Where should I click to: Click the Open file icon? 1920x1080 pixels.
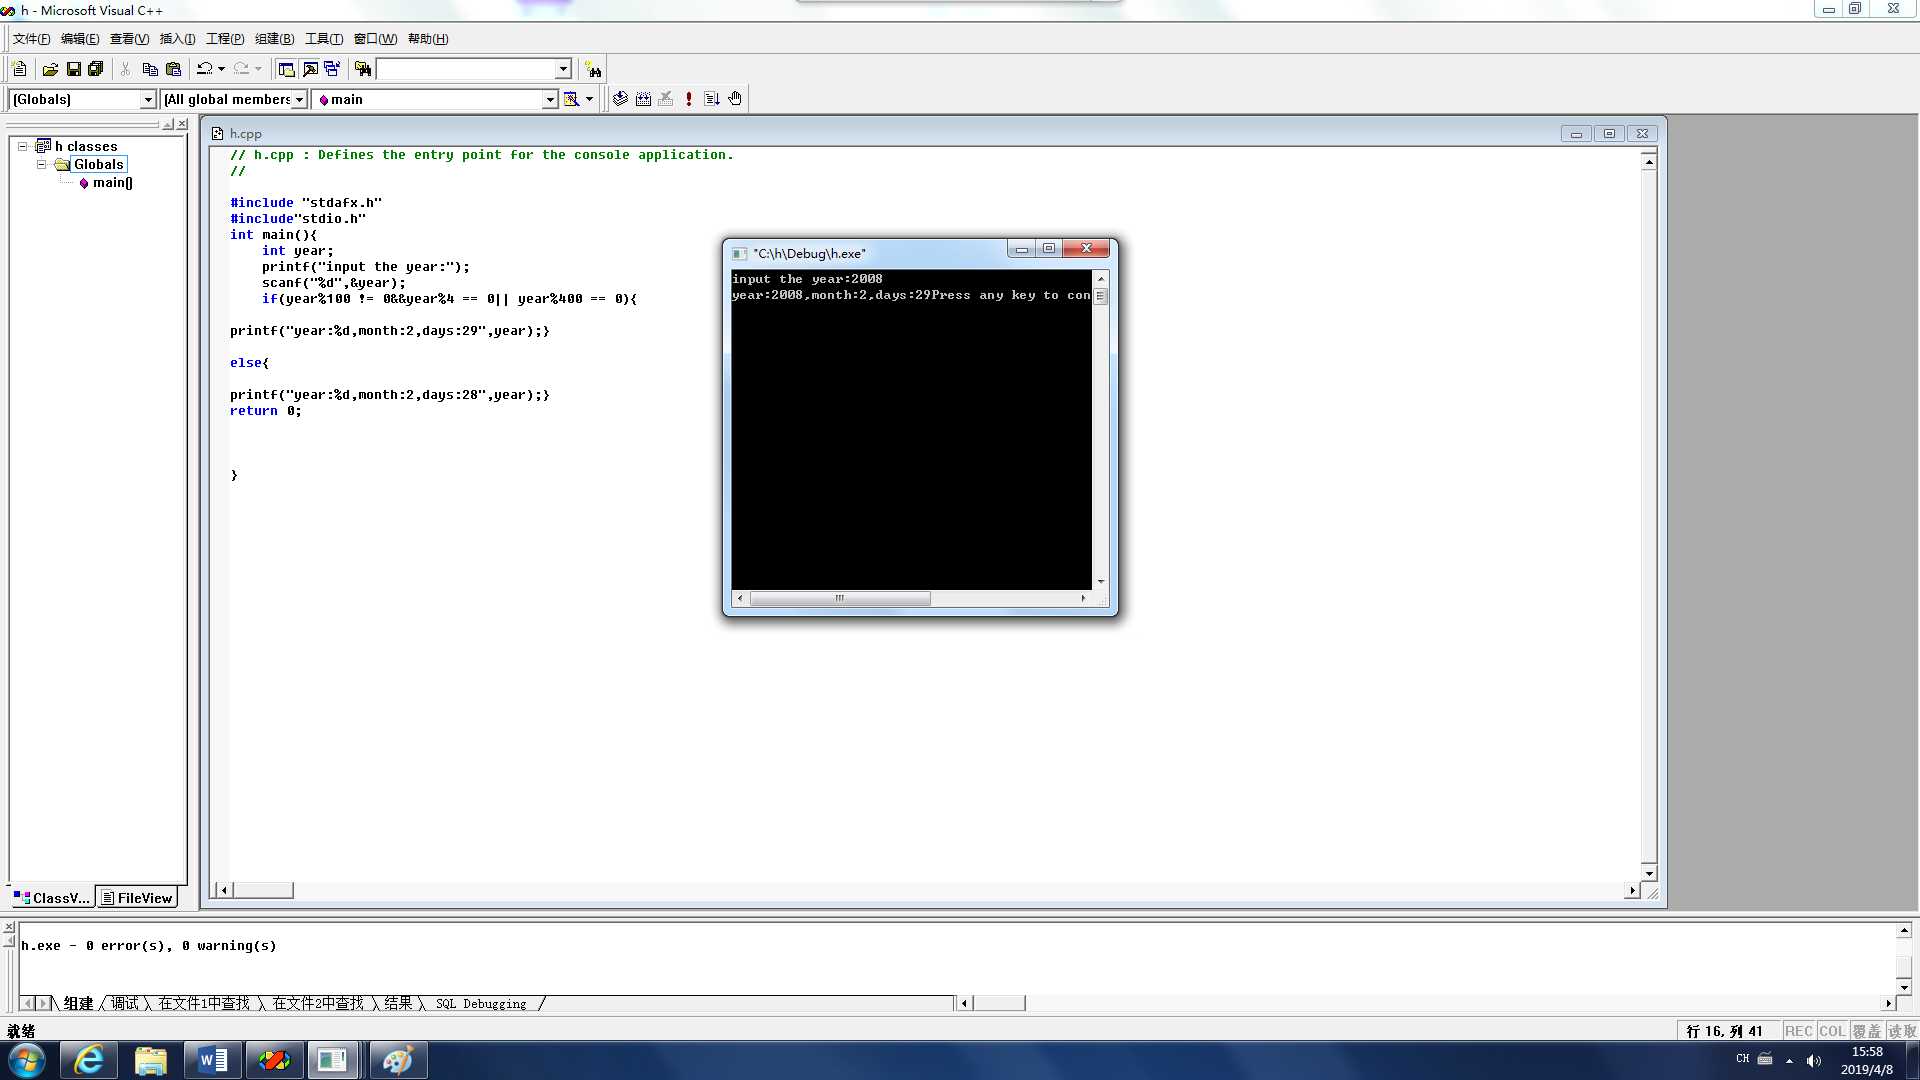pyautogui.click(x=50, y=69)
